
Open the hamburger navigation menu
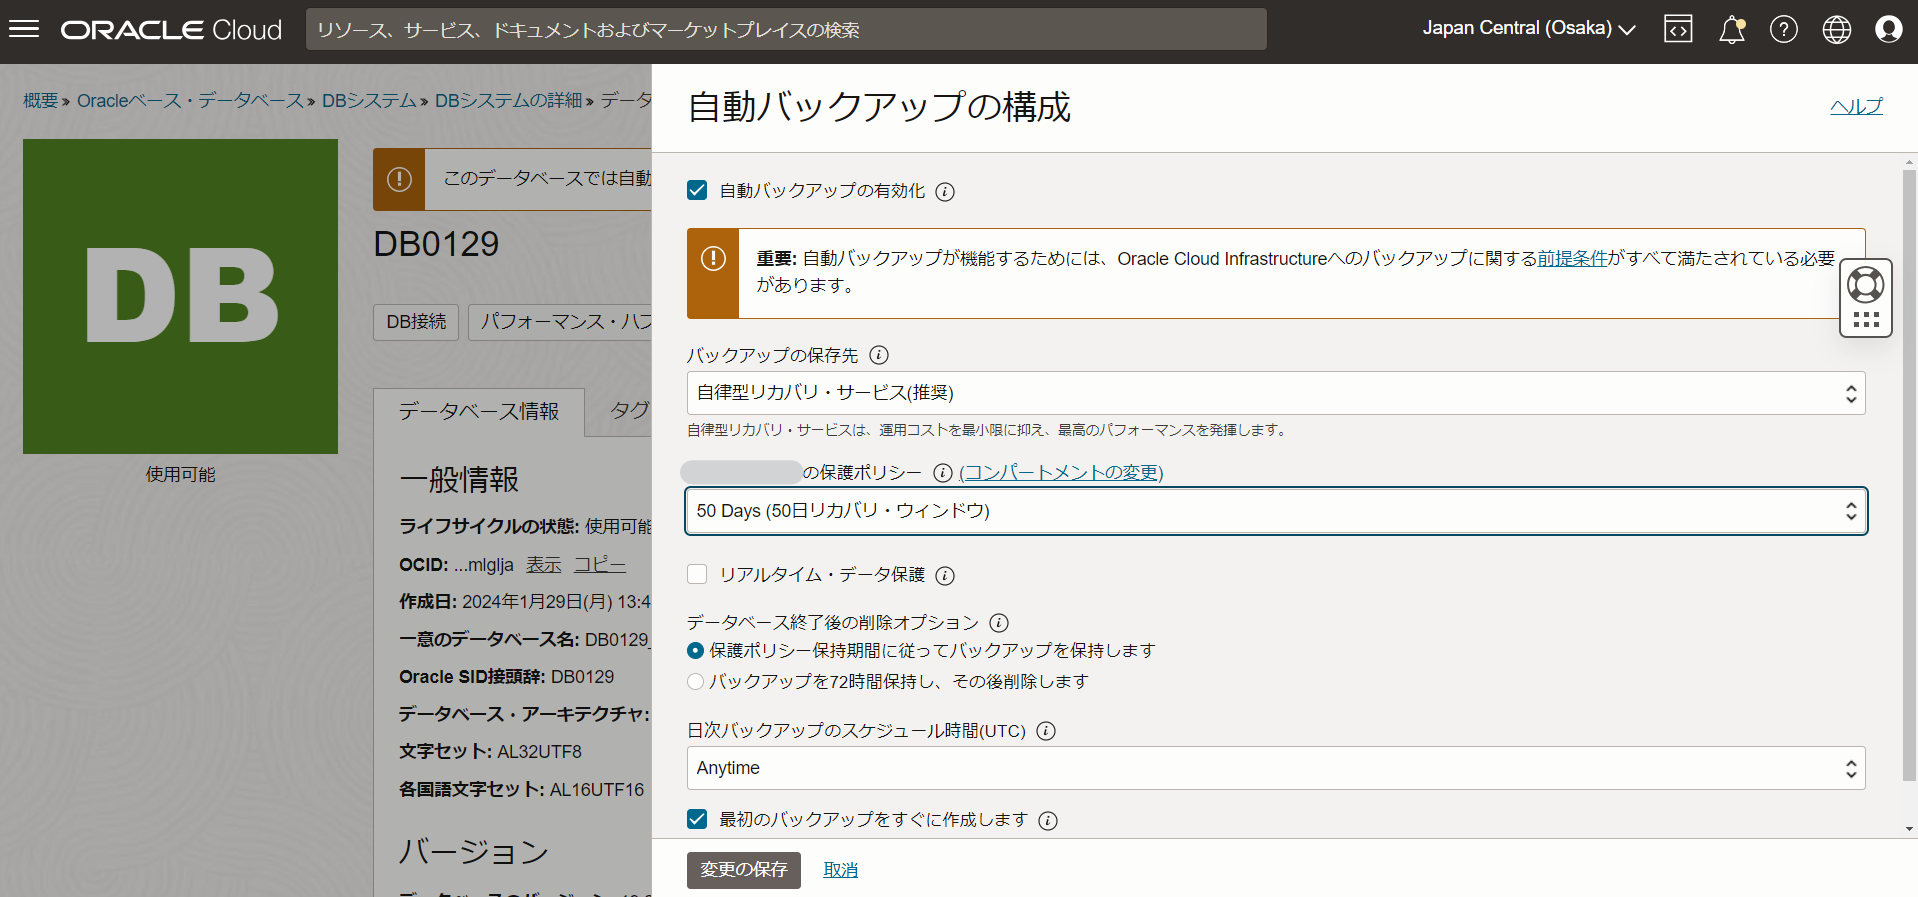(x=24, y=29)
